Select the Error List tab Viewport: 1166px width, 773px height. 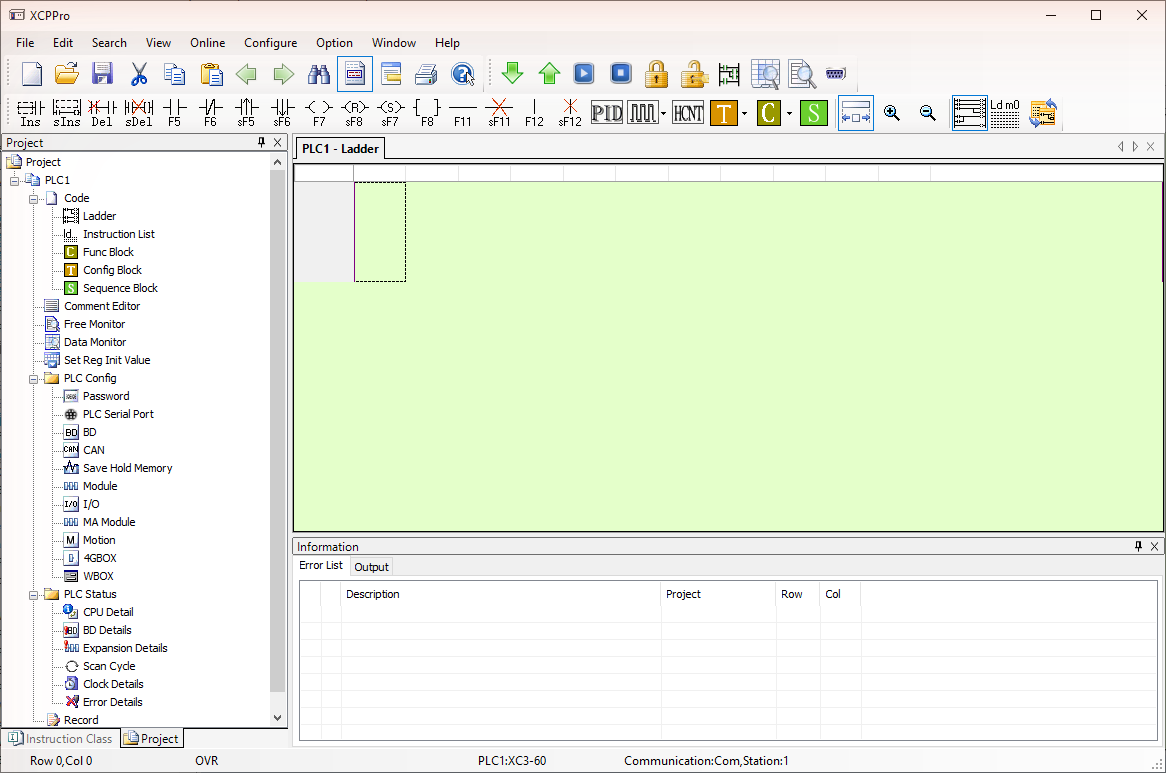[x=321, y=566]
